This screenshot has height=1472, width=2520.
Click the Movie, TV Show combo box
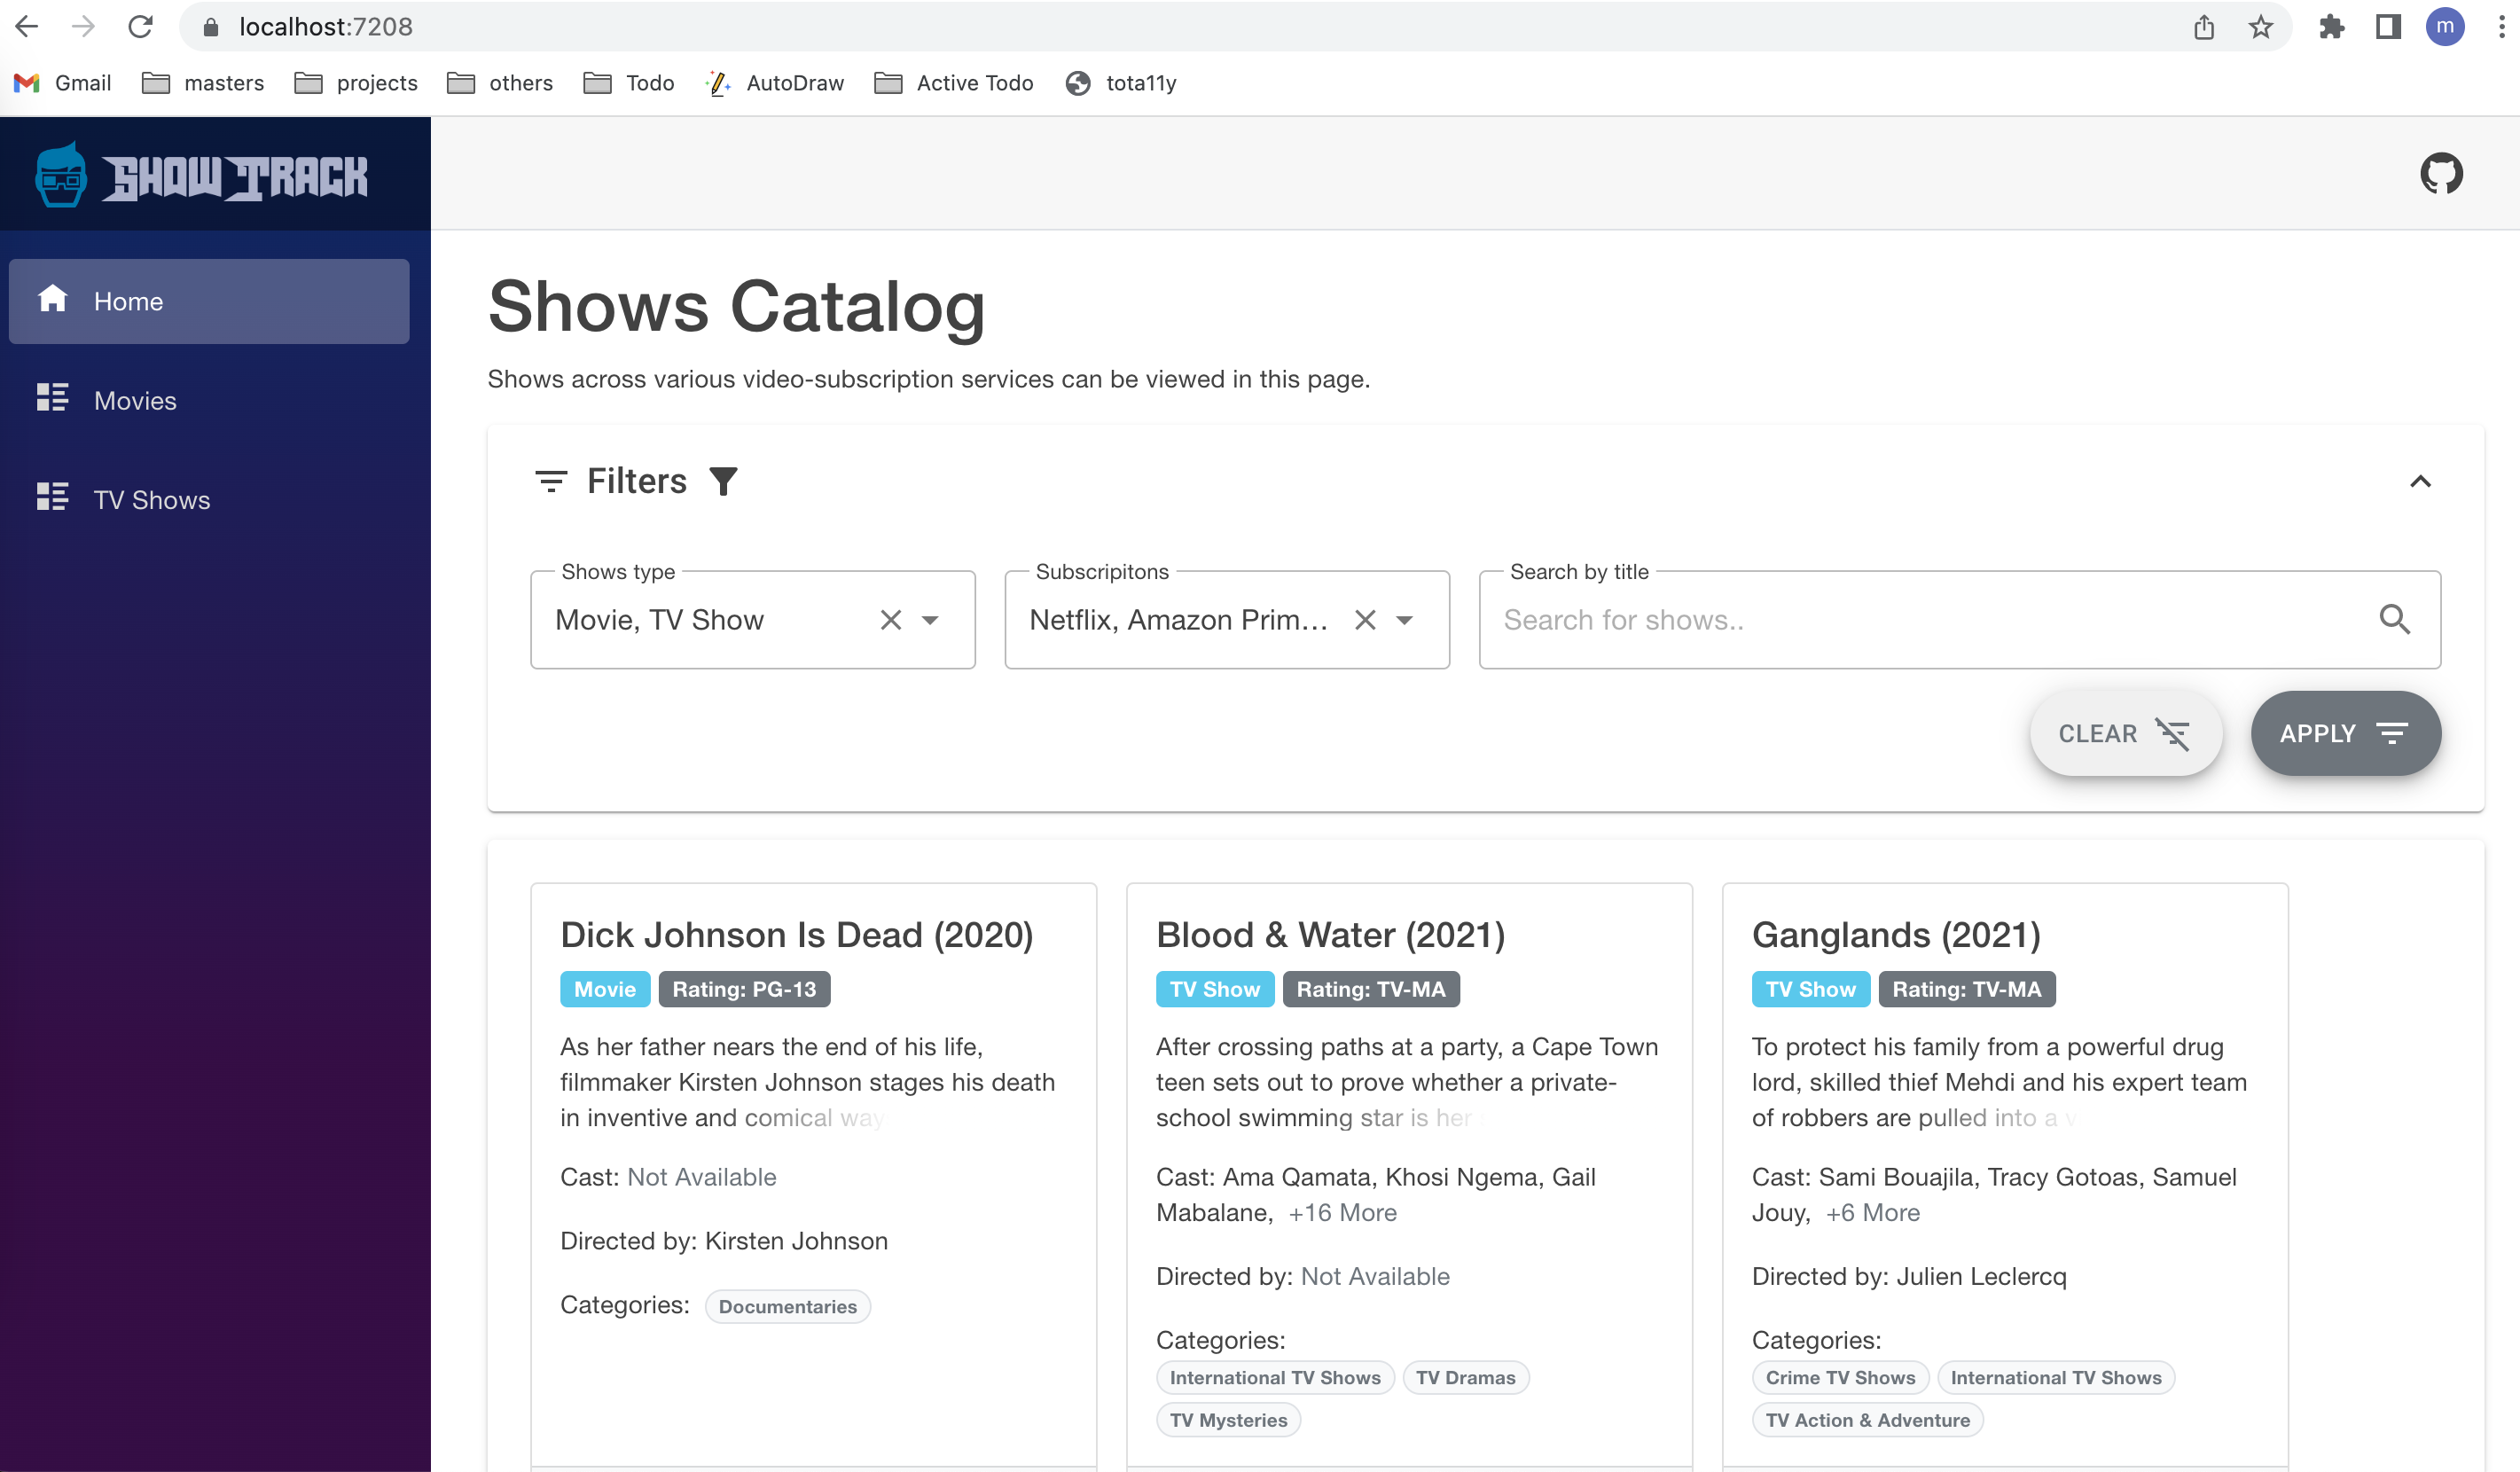pos(753,620)
